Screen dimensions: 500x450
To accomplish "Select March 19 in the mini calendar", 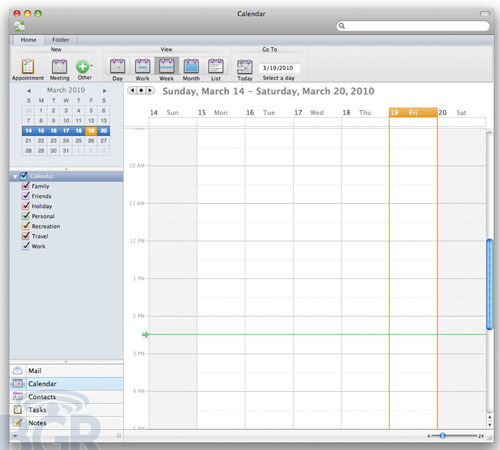I will click(91, 131).
